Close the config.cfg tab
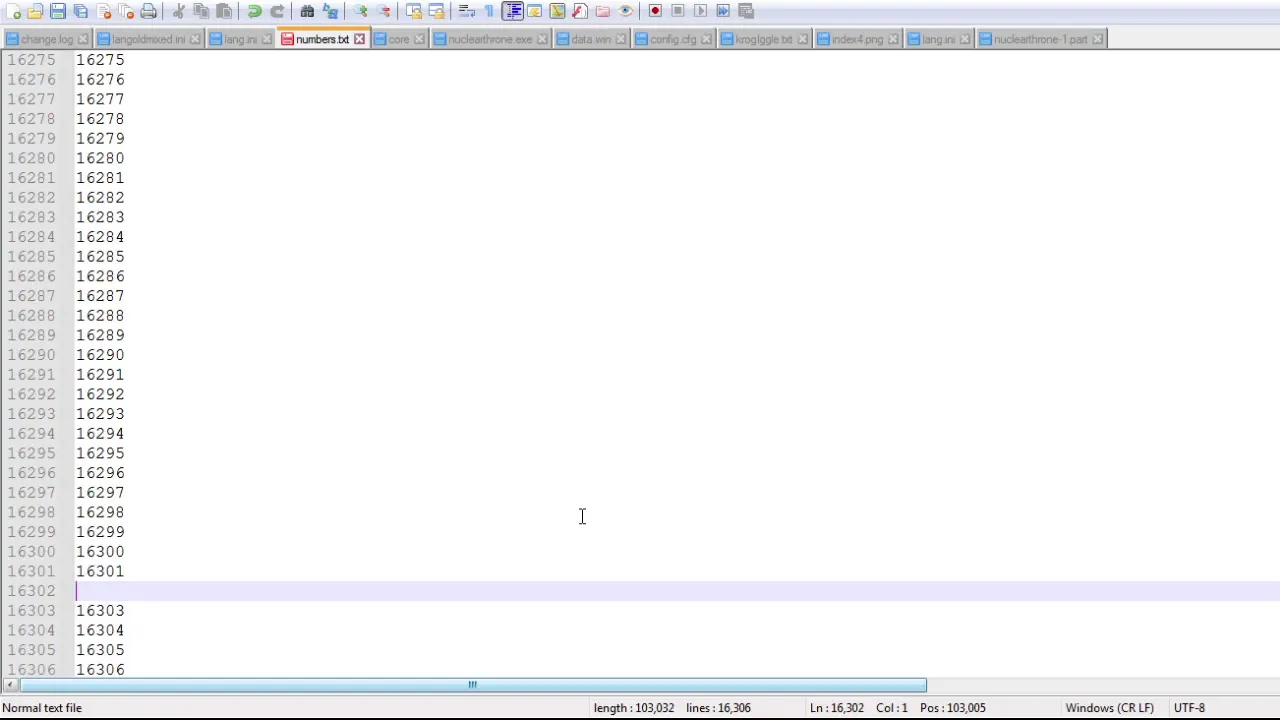Viewport: 1280px width, 720px height. (706, 39)
